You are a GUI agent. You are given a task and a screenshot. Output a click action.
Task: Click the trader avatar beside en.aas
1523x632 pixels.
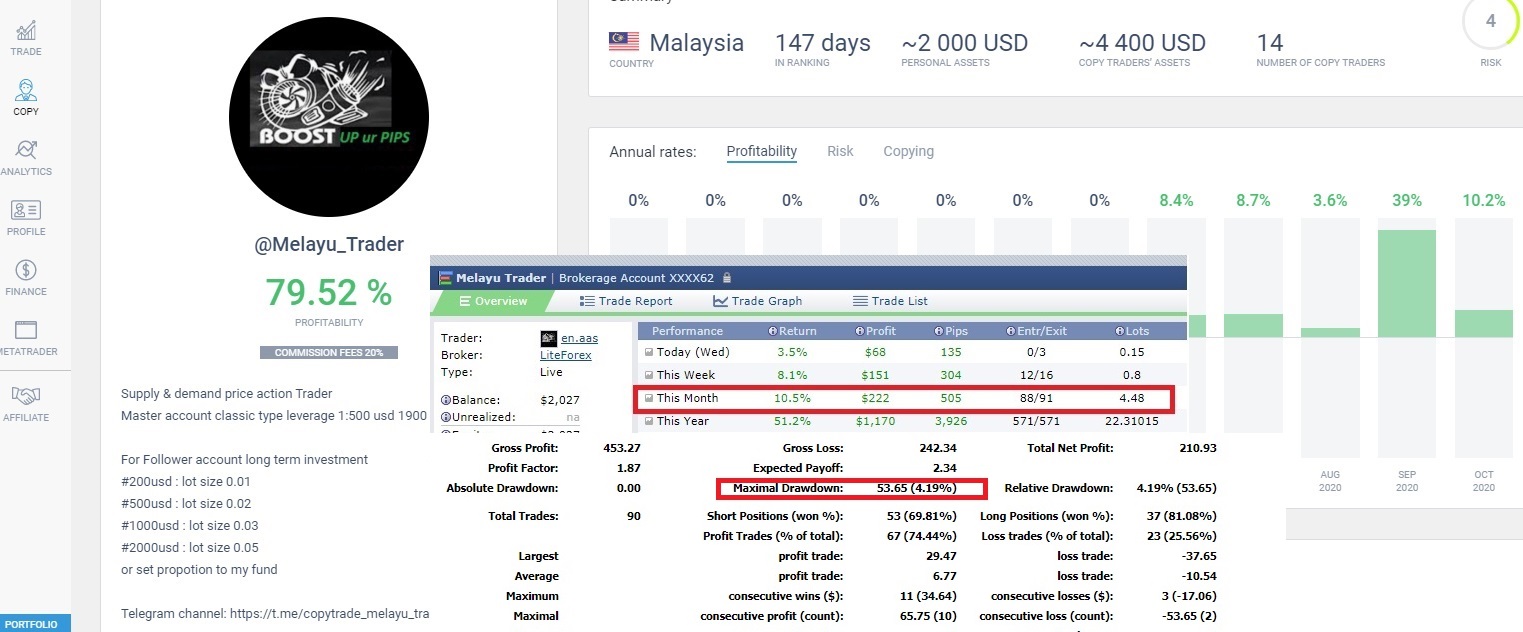coord(548,339)
